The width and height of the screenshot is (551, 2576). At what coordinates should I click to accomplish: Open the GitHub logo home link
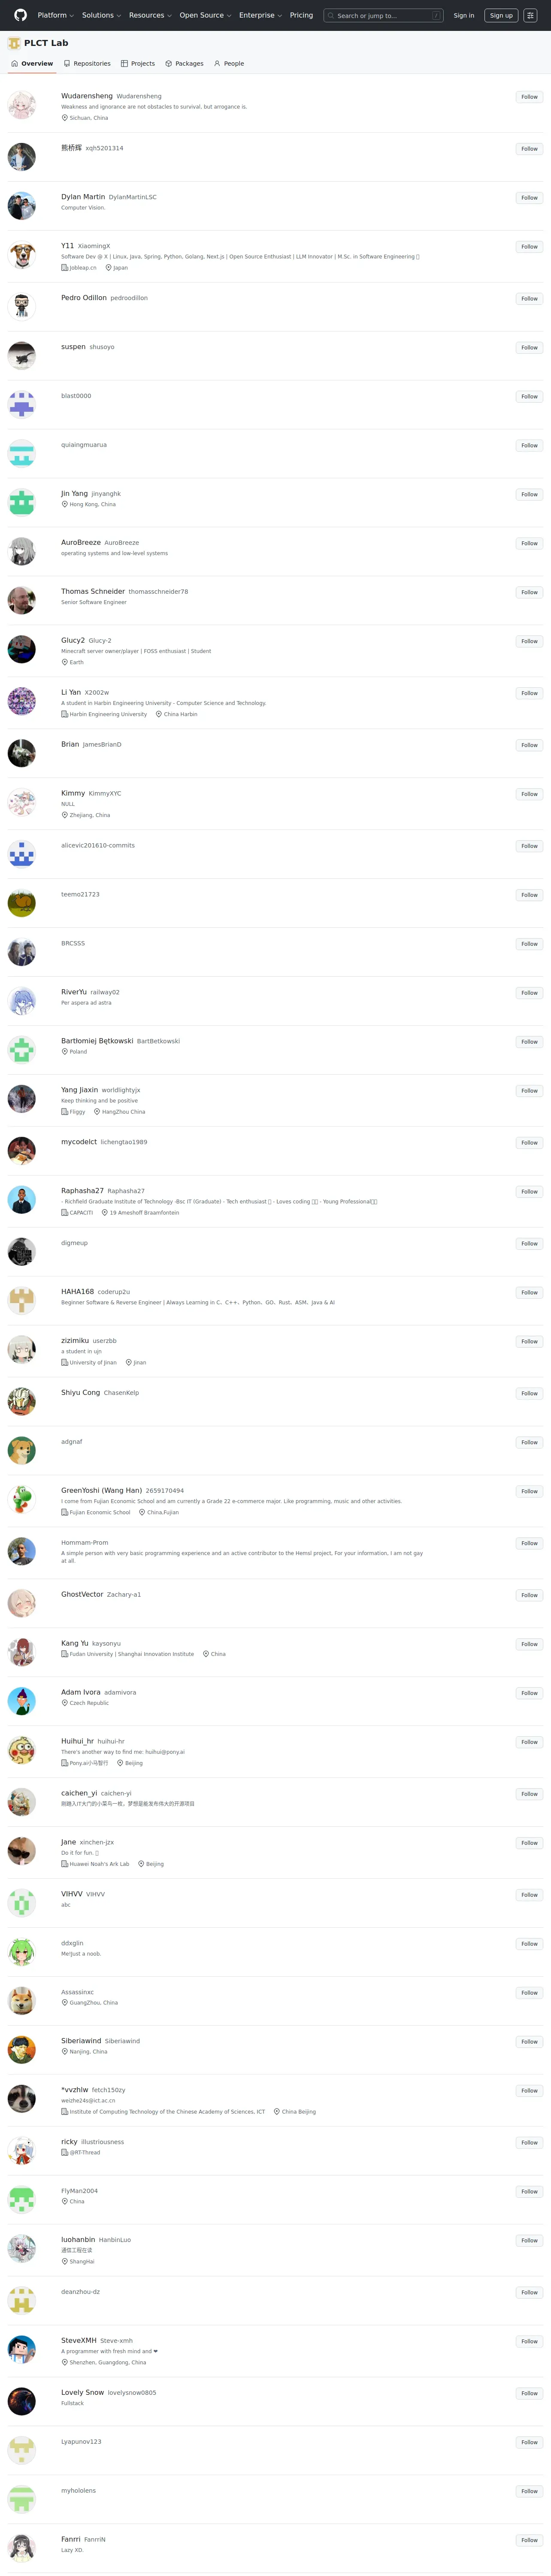point(20,15)
